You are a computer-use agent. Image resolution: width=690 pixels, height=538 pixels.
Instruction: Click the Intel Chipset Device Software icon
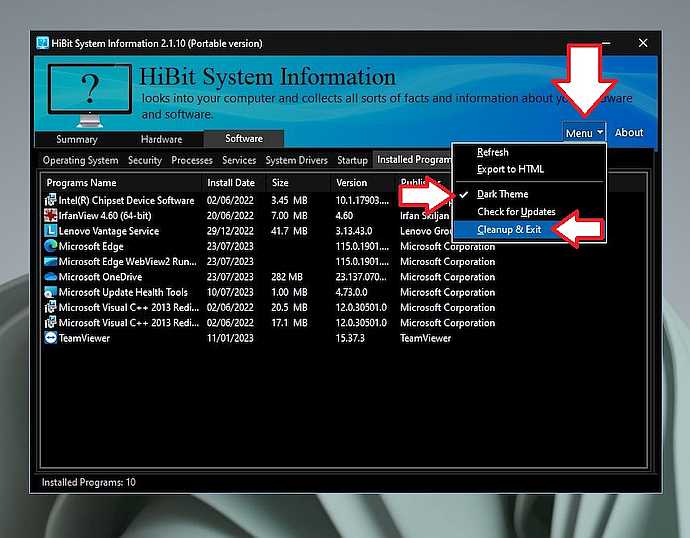click(50, 201)
